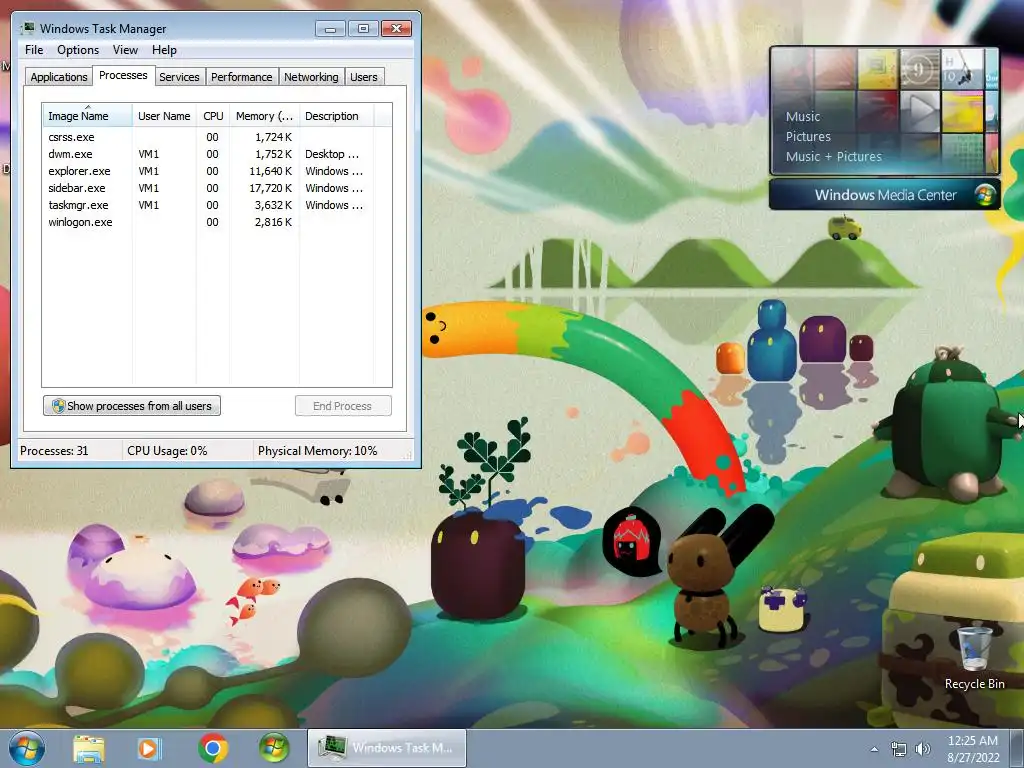The width and height of the screenshot is (1024, 768).
Task: Switch to the Performance tab
Action: point(241,77)
